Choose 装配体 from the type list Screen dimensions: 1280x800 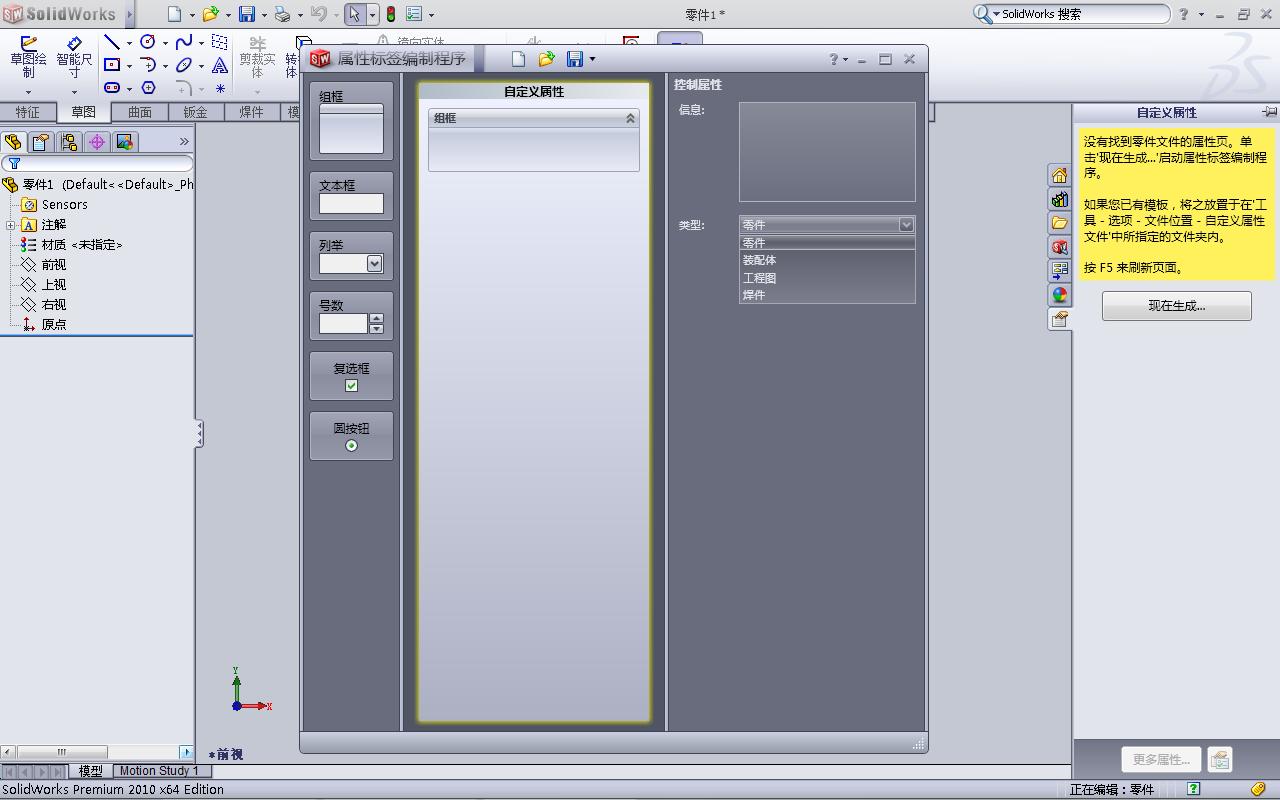(x=827, y=260)
